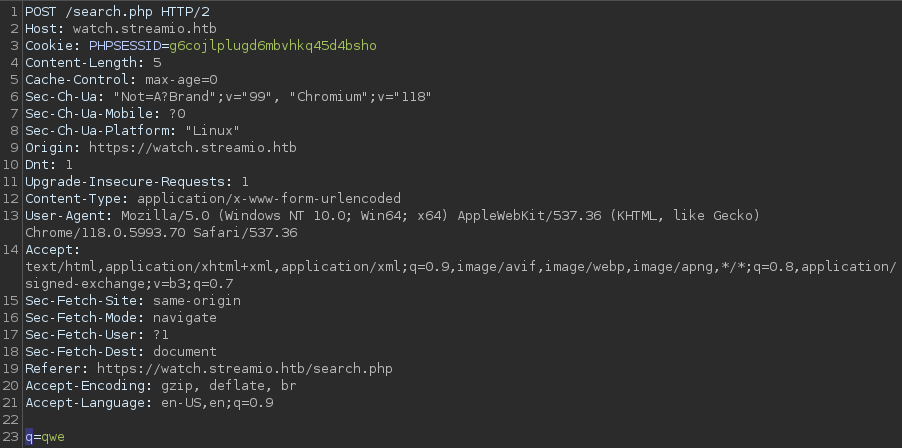The image size is (902, 448).
Task: Click the Sec-Fetch-Site same-origin value
Action: pyautogui.click(x=197, y=301)
